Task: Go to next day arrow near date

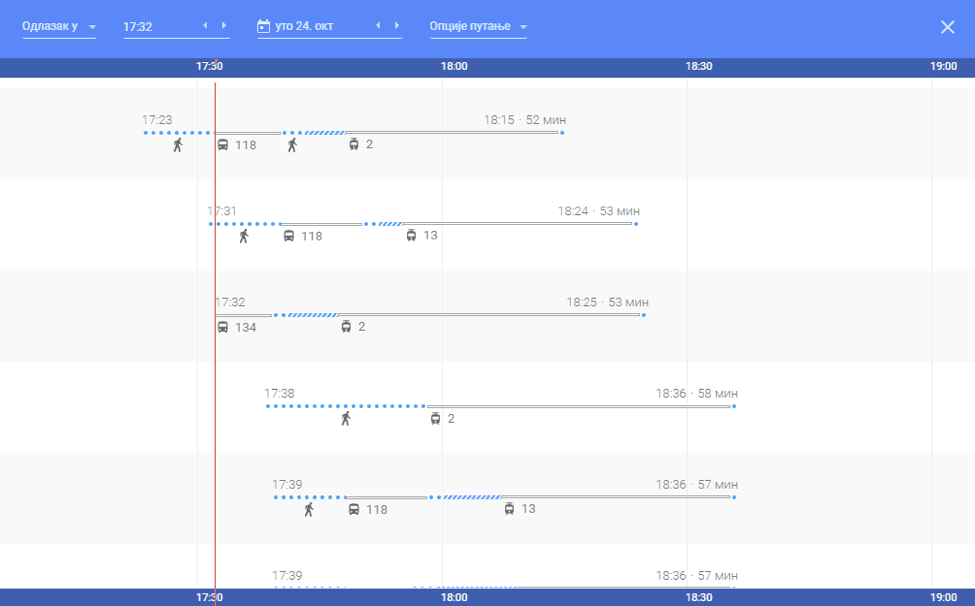Action: [x=397, y=26]
